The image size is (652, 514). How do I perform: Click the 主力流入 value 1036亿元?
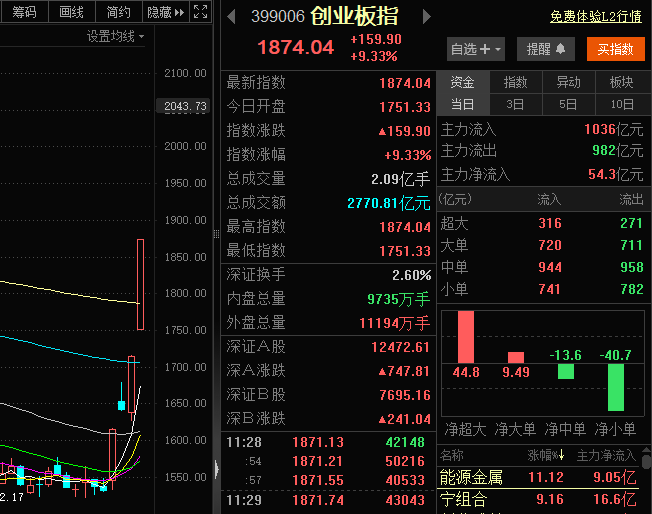(x=614, y=129)
